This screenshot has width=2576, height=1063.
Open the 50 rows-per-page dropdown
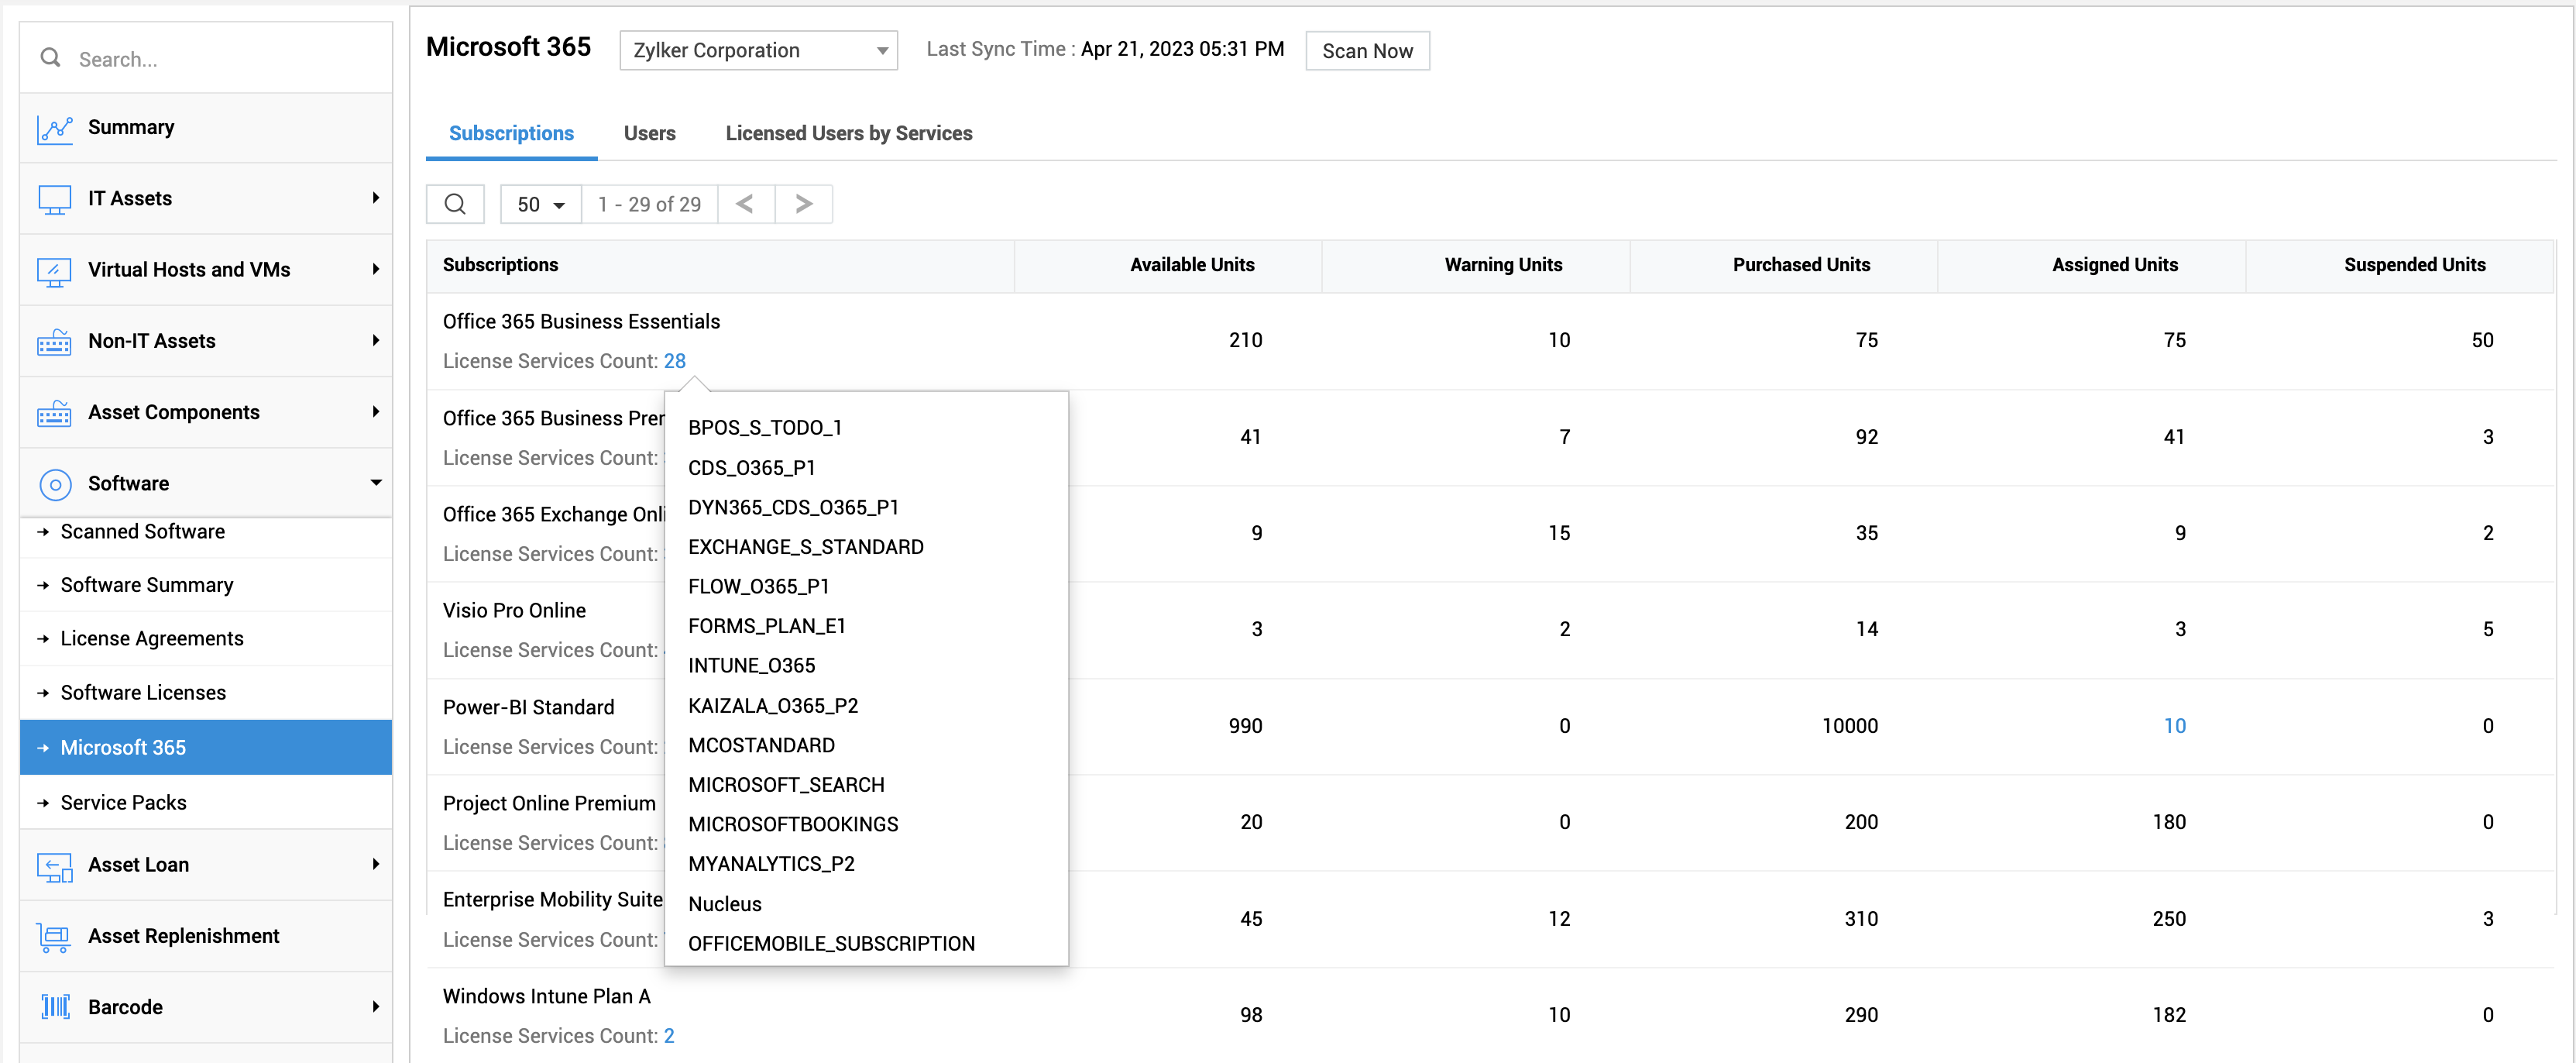pos(540,204)
